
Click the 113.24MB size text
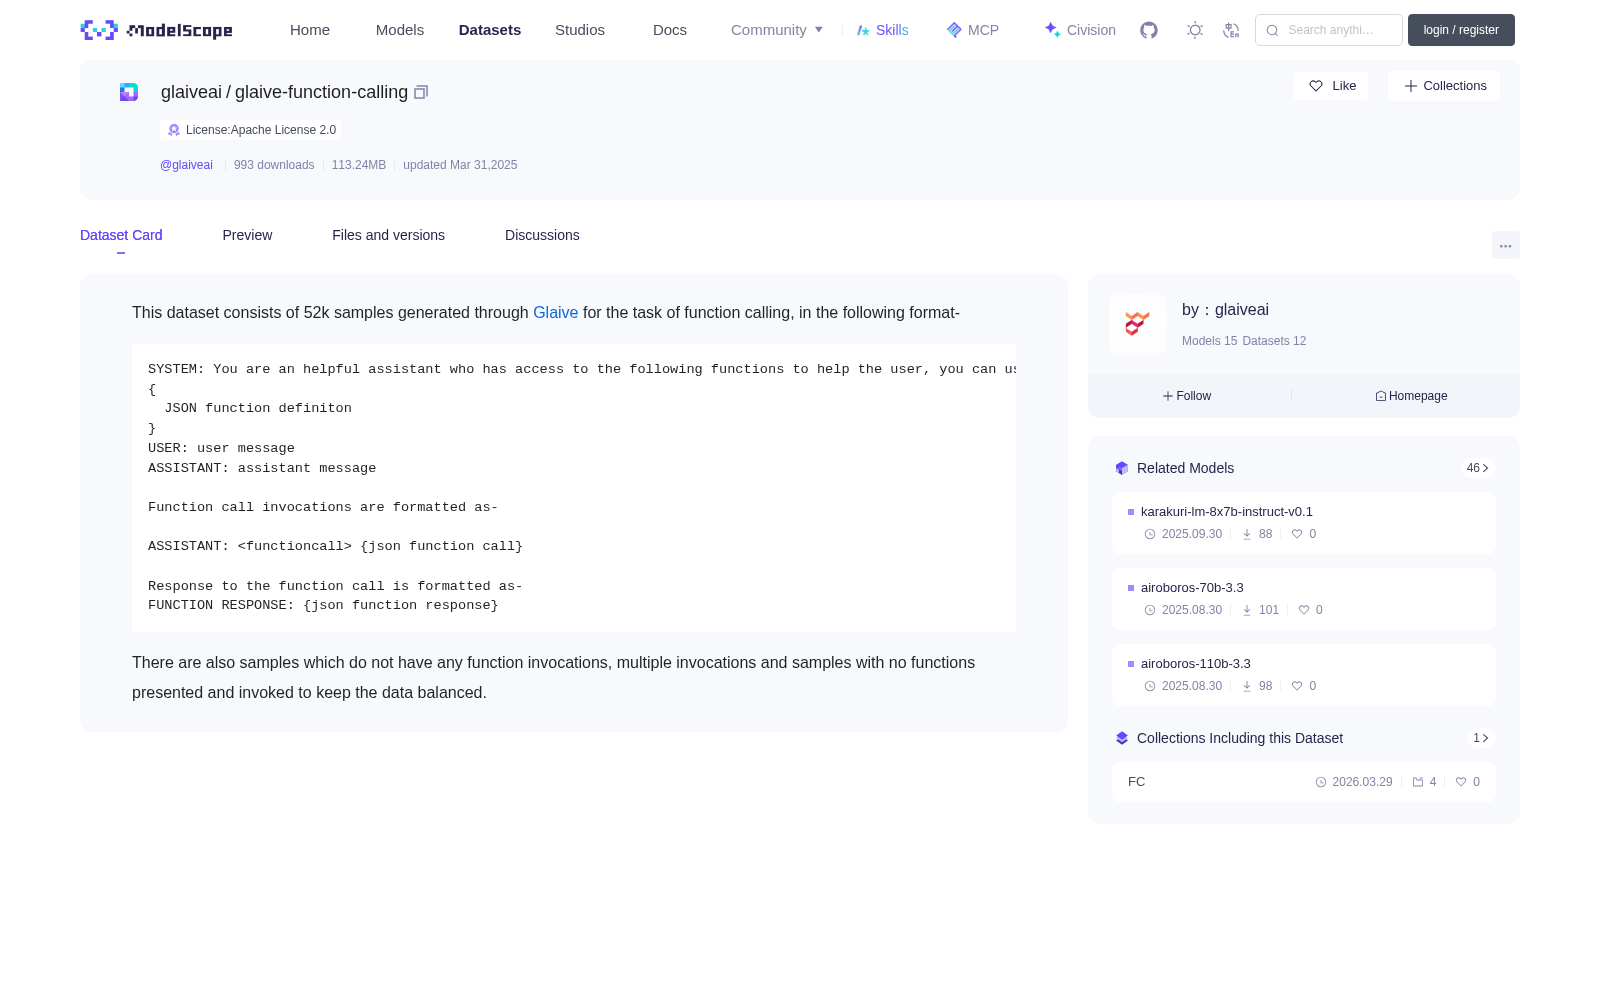click(x=359, y=165)
